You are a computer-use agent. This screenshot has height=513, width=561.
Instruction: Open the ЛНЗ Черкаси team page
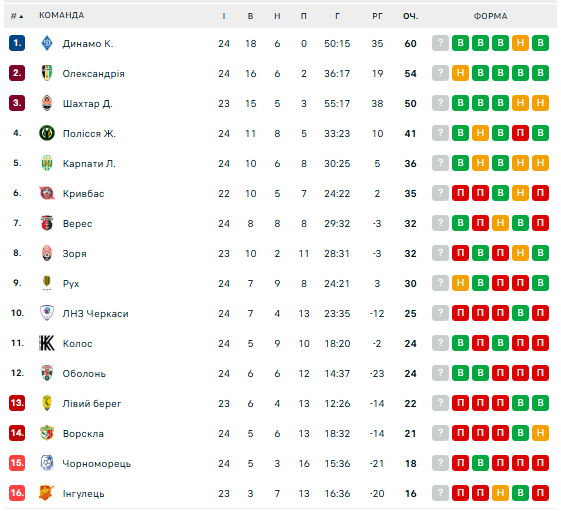tap(96, 313)
